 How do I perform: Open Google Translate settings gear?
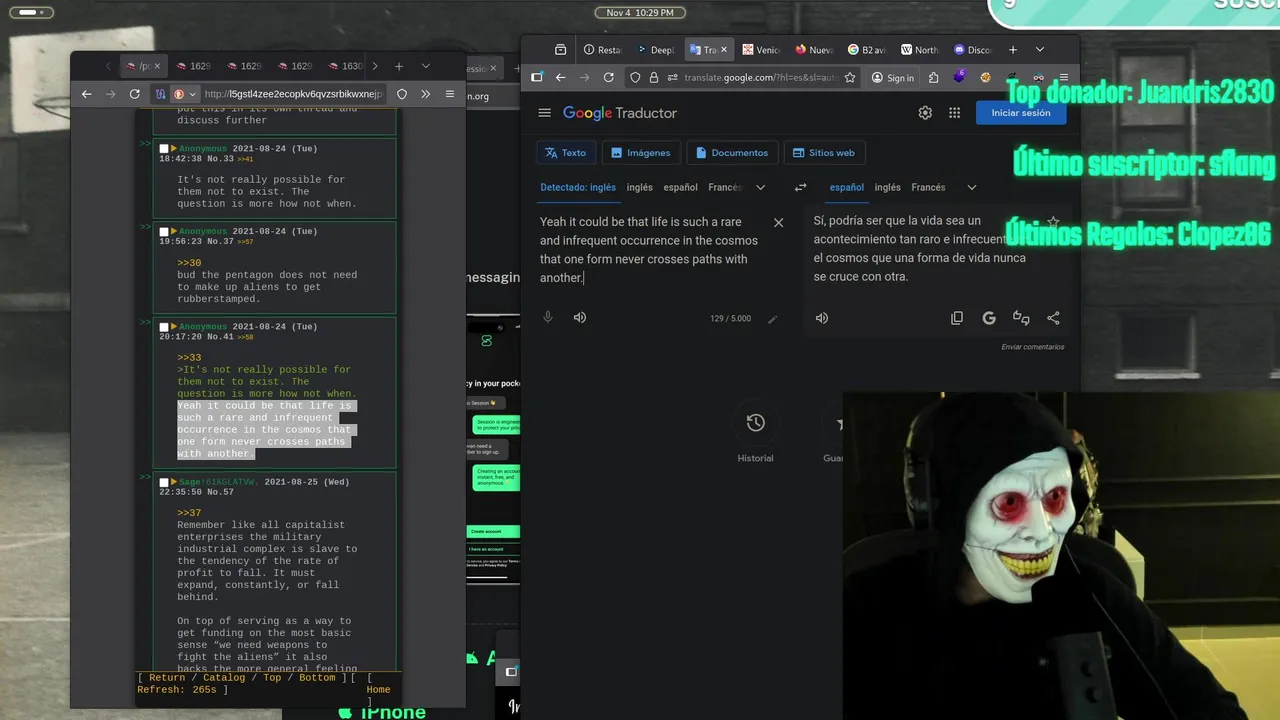coord(925,113)
